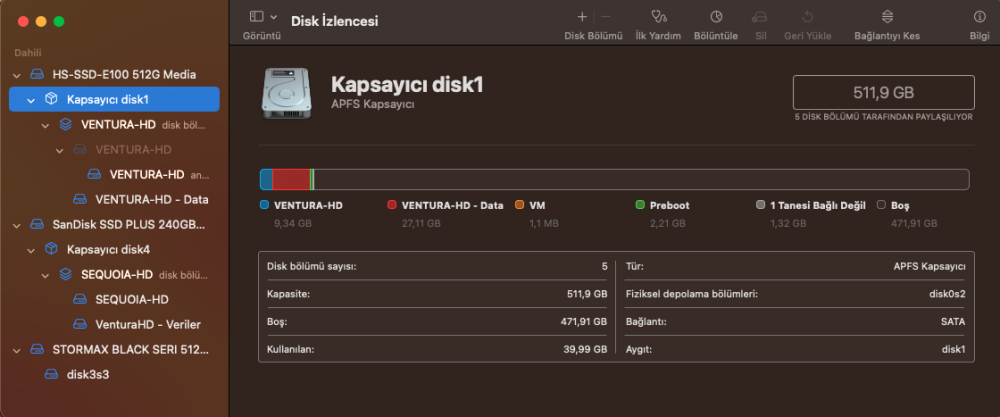Click the Bağlantıyı Kes toolbar label
This screenshot has width=1000, height=417.
887,36
